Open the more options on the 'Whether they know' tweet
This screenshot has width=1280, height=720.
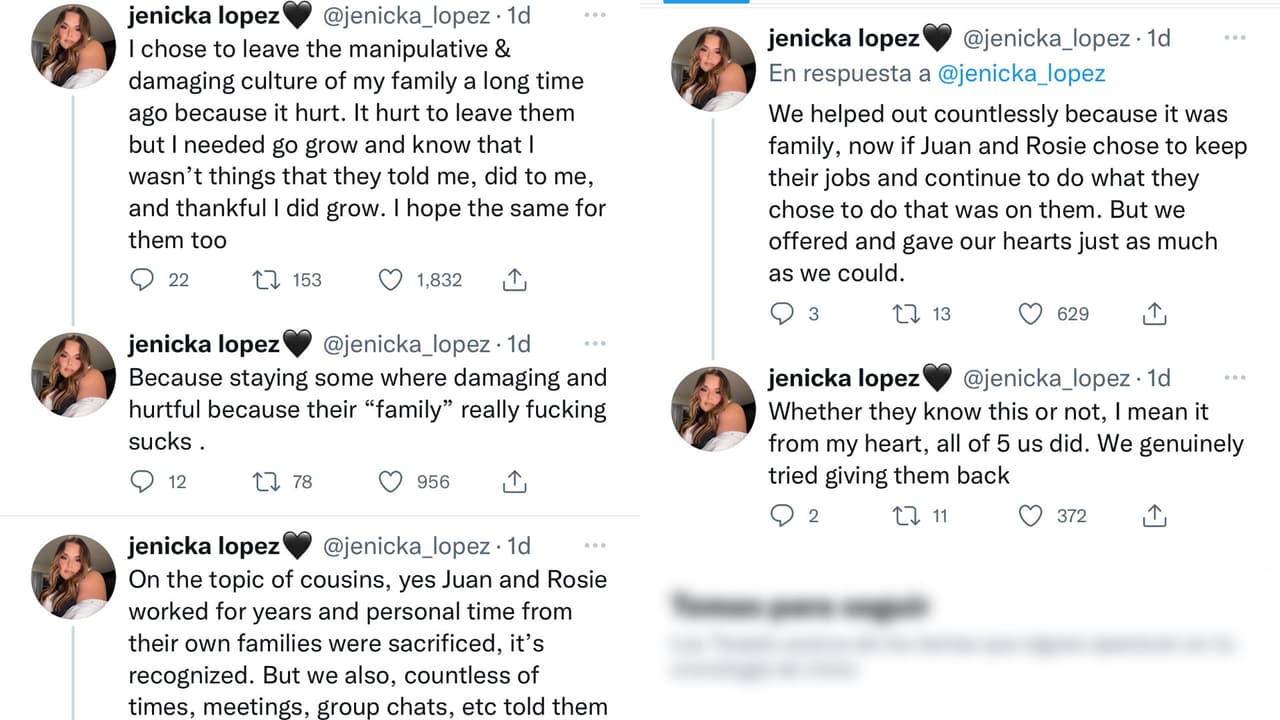(x=1234, y=377)
